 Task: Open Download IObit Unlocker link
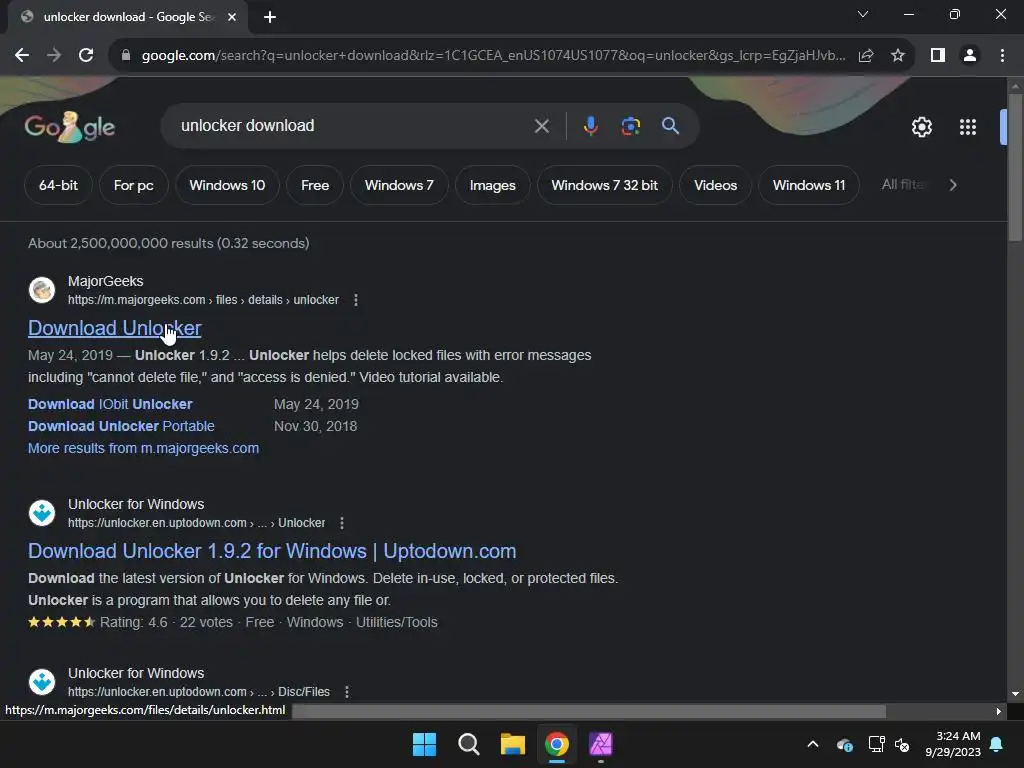(x=110, y=404)
